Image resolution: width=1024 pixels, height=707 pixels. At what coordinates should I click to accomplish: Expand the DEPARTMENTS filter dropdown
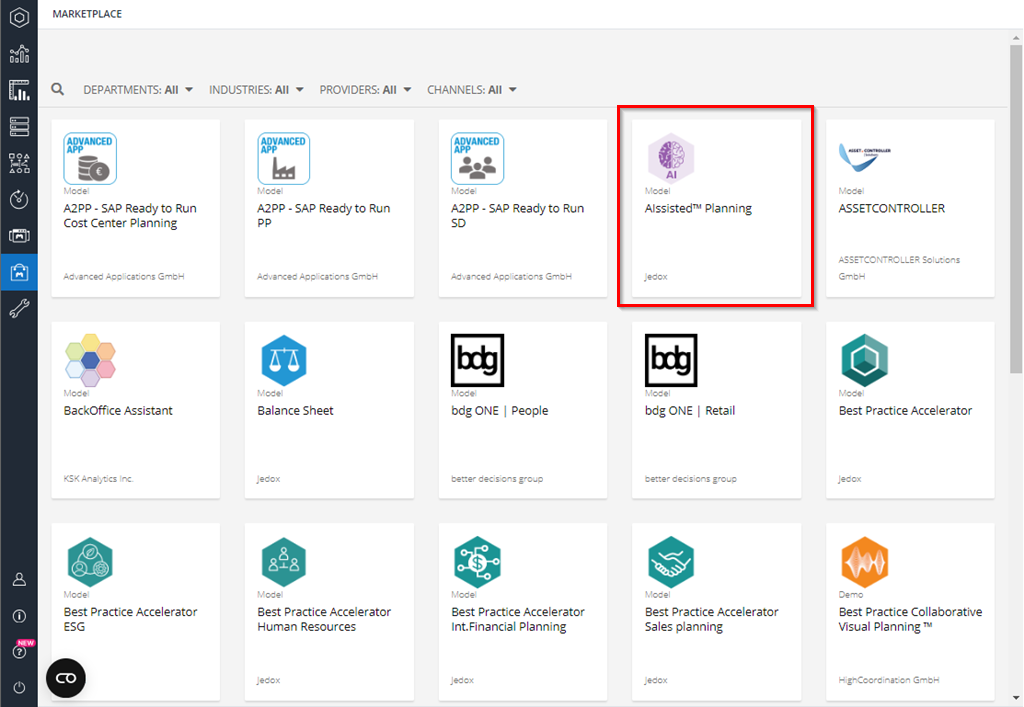(x=138, y=90)
